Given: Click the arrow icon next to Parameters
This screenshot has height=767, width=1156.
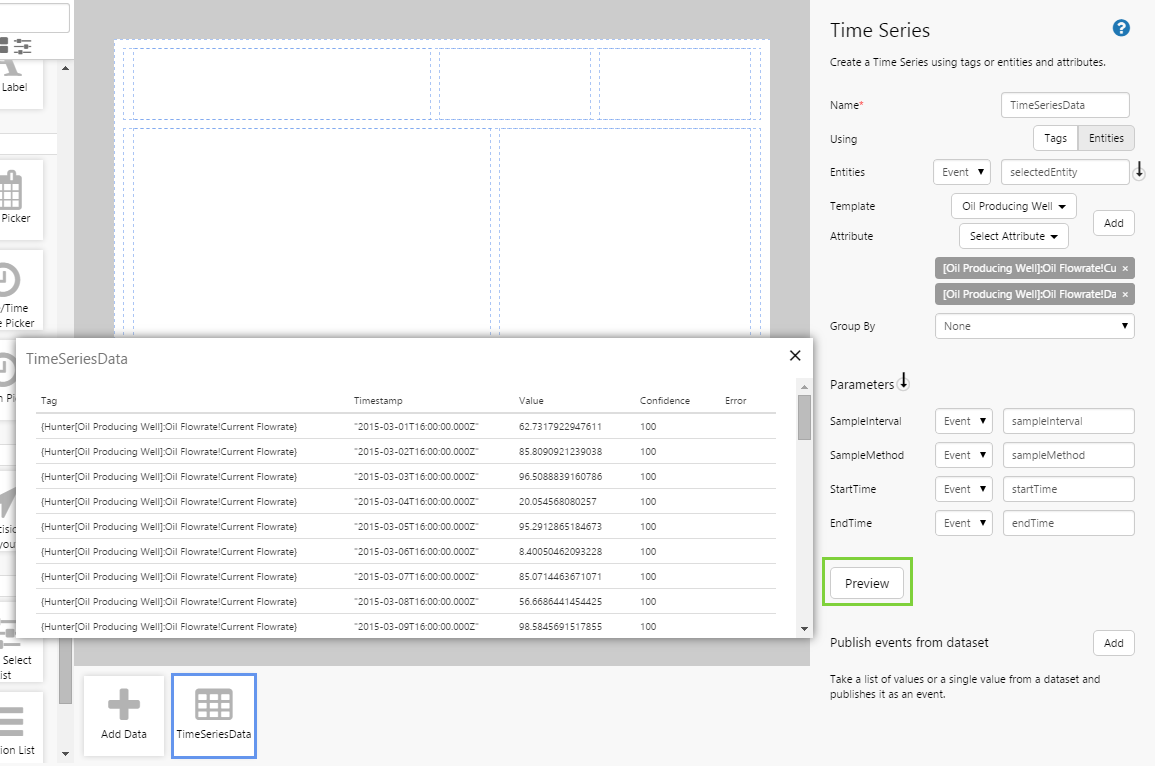Looking at the screenshot, I should pos(904,382).
